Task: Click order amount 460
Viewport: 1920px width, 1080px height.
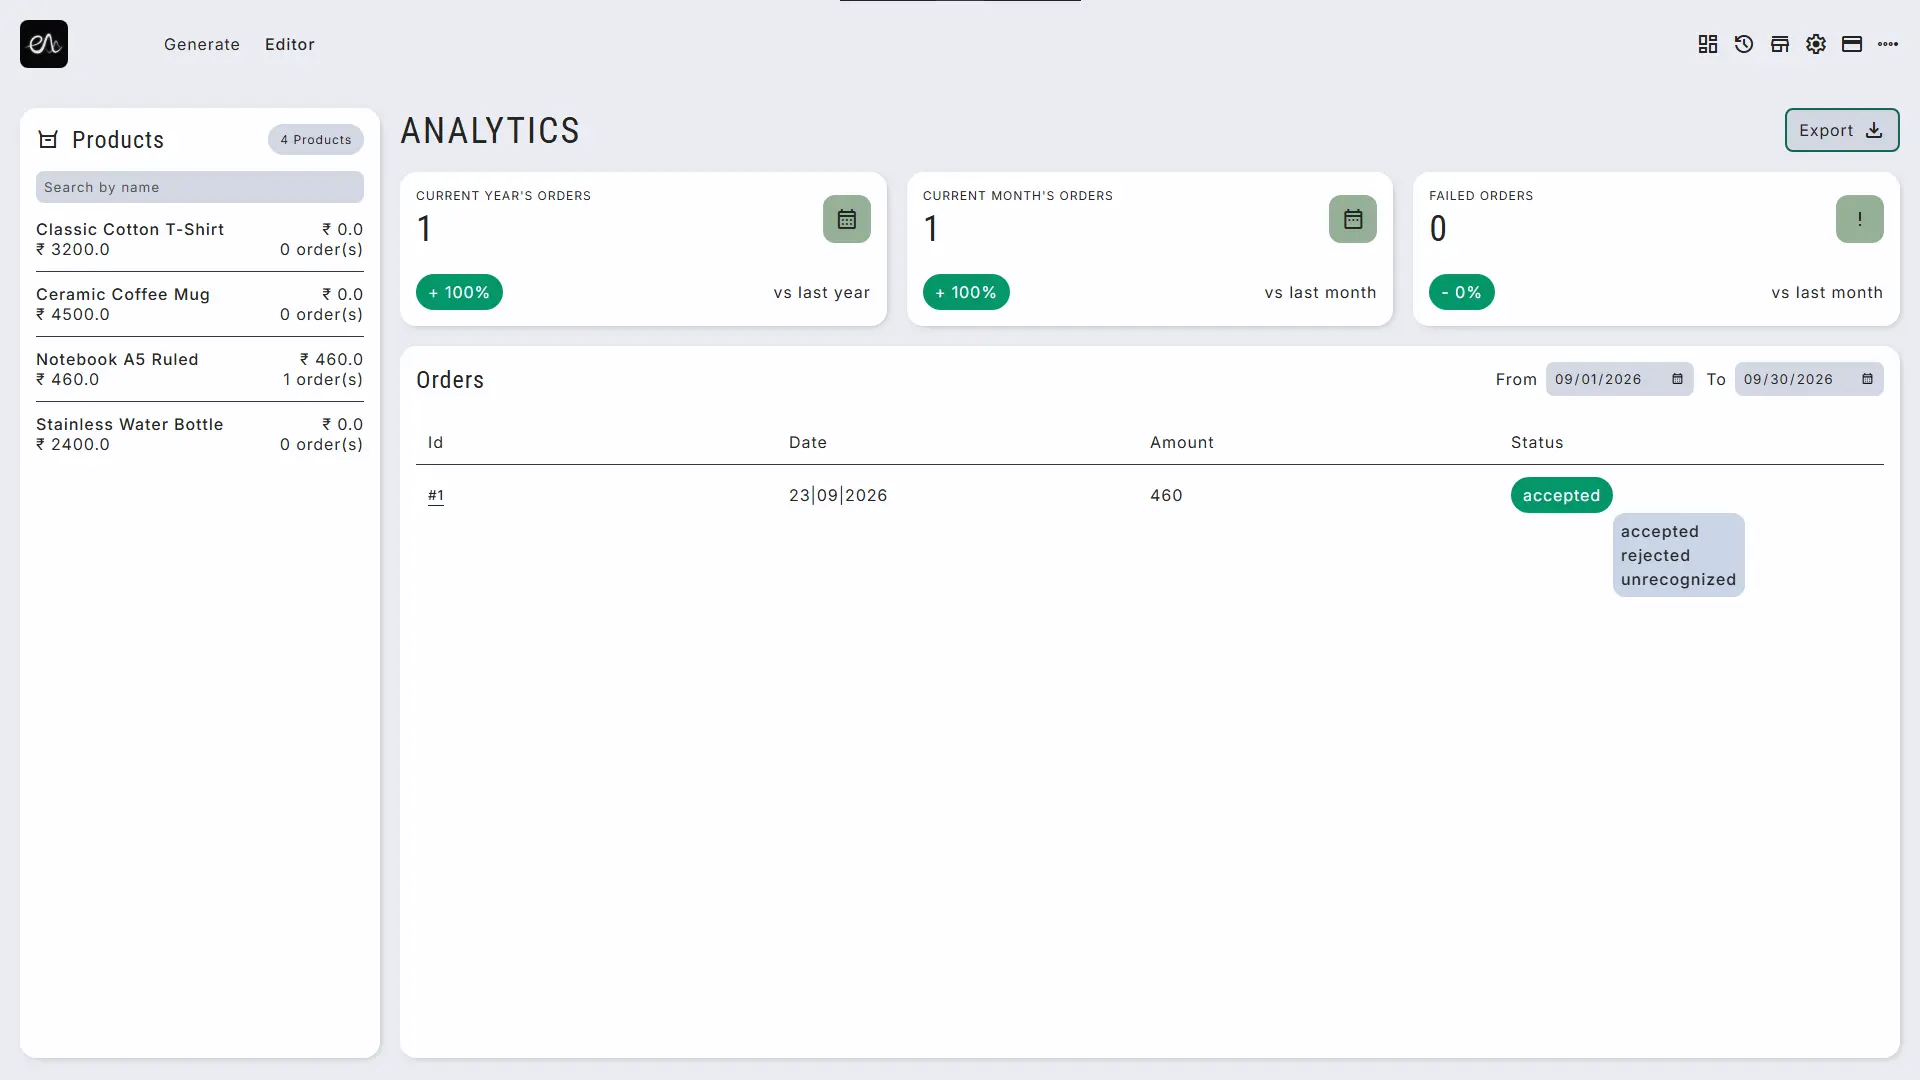Action: point(1166,495)
